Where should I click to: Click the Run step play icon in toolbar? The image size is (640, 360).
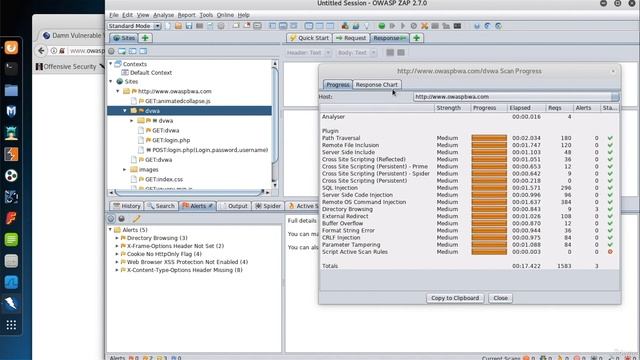tap(392, 26)
